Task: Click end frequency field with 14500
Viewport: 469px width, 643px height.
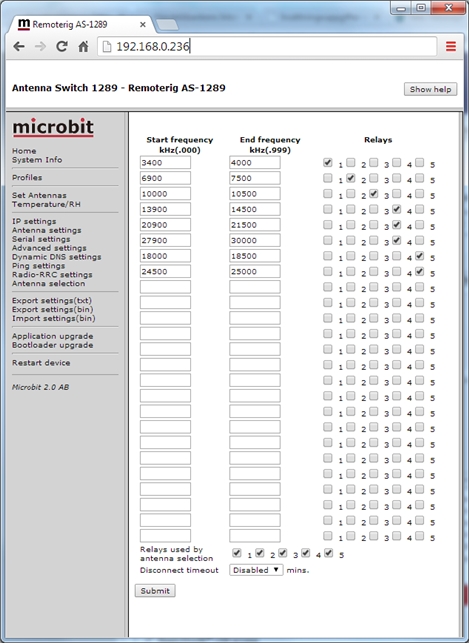Action: click(x=255, y=209)
